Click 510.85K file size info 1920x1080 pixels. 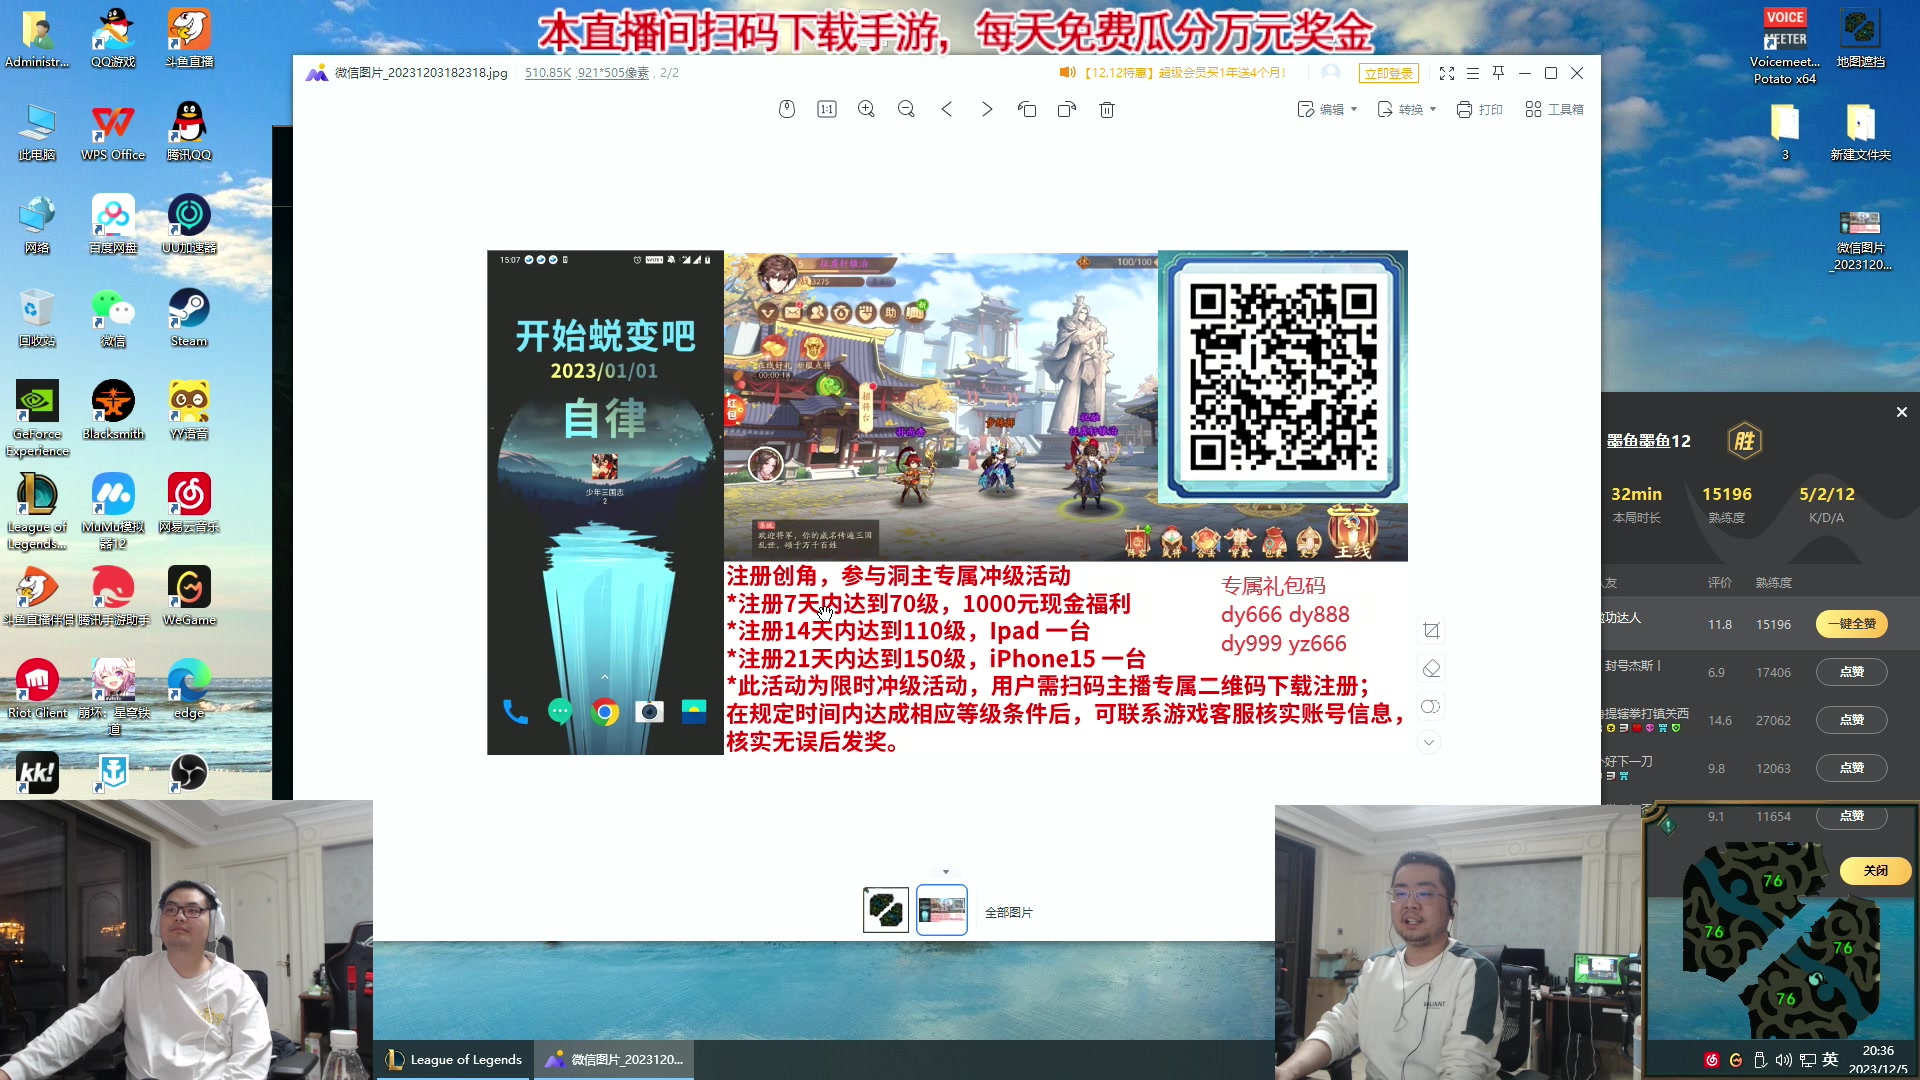(x=548, y=73)
